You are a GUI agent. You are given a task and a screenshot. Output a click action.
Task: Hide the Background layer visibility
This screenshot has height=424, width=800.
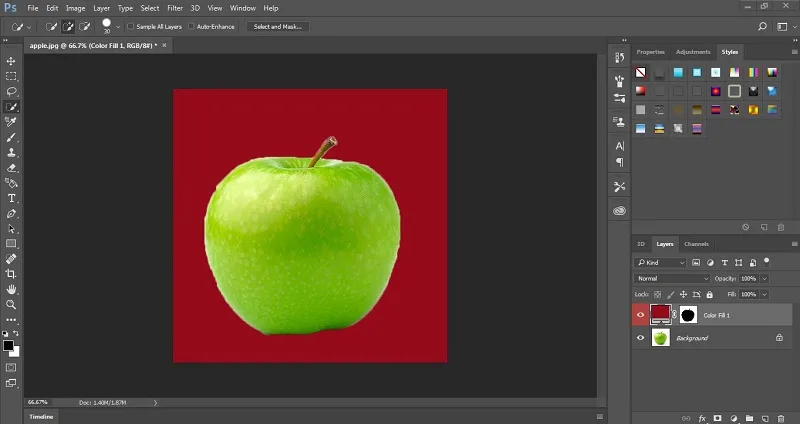tap(640, 337)
